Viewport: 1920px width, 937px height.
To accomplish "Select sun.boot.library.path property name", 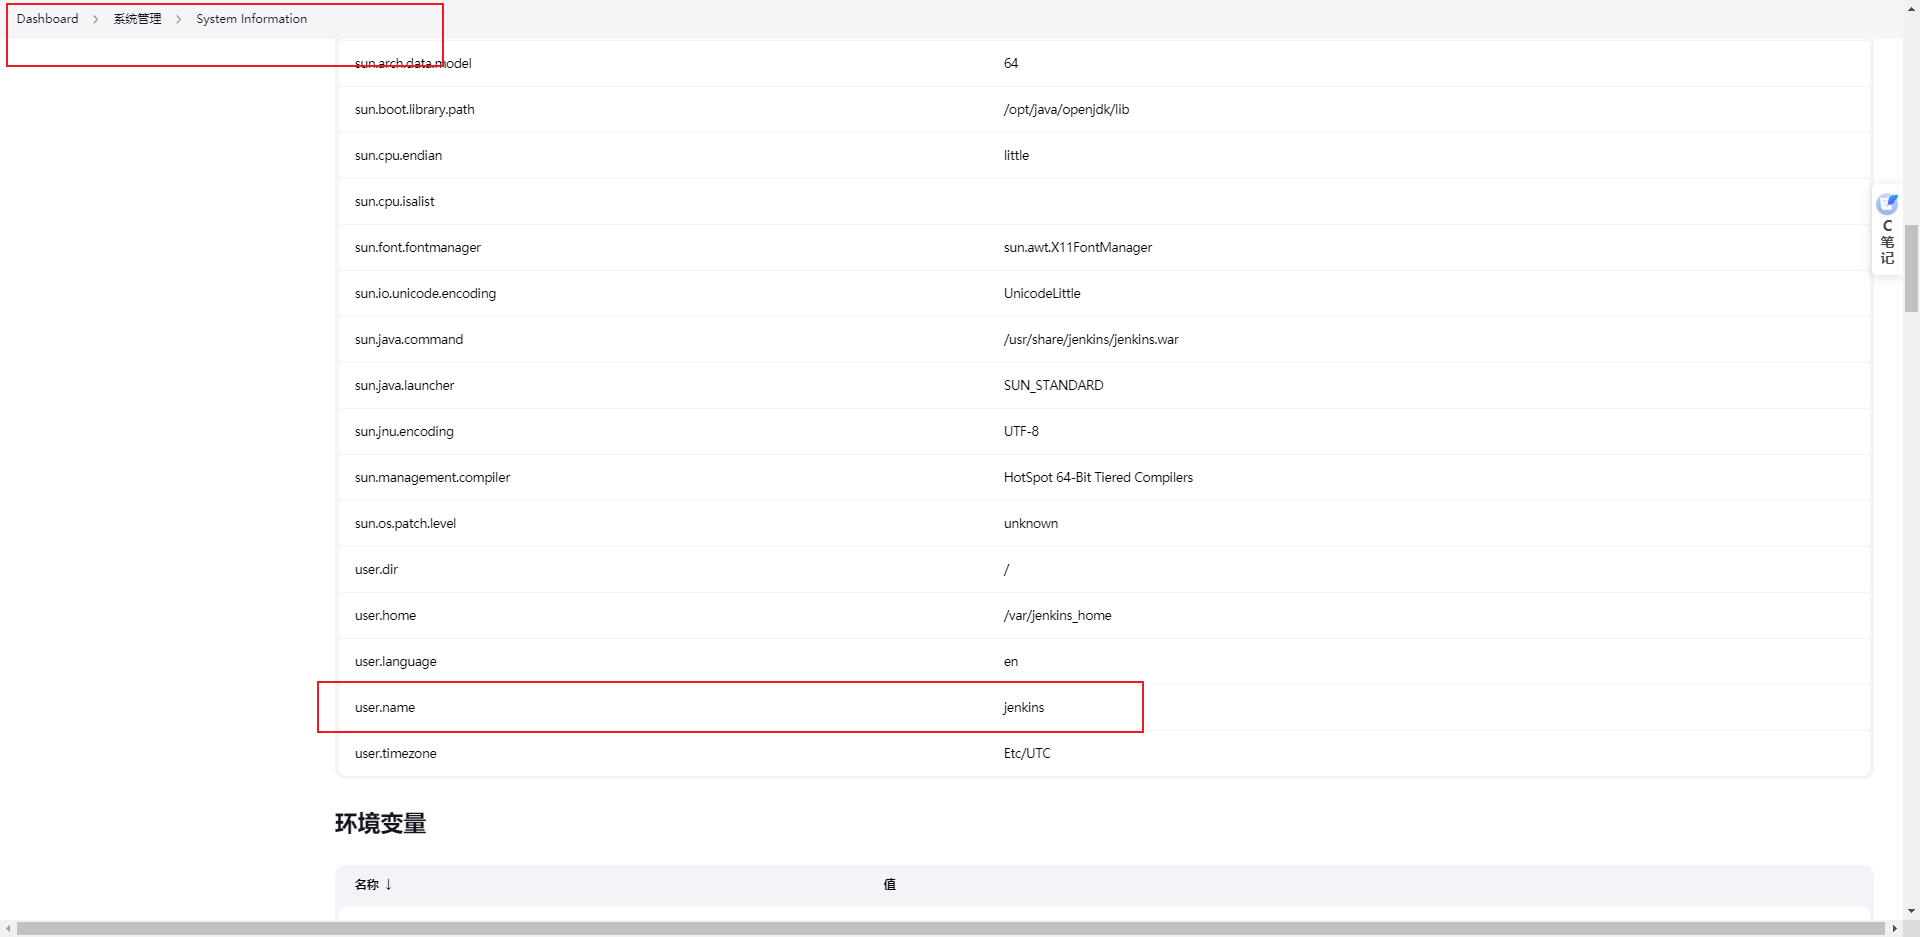I will pos(414,109).
